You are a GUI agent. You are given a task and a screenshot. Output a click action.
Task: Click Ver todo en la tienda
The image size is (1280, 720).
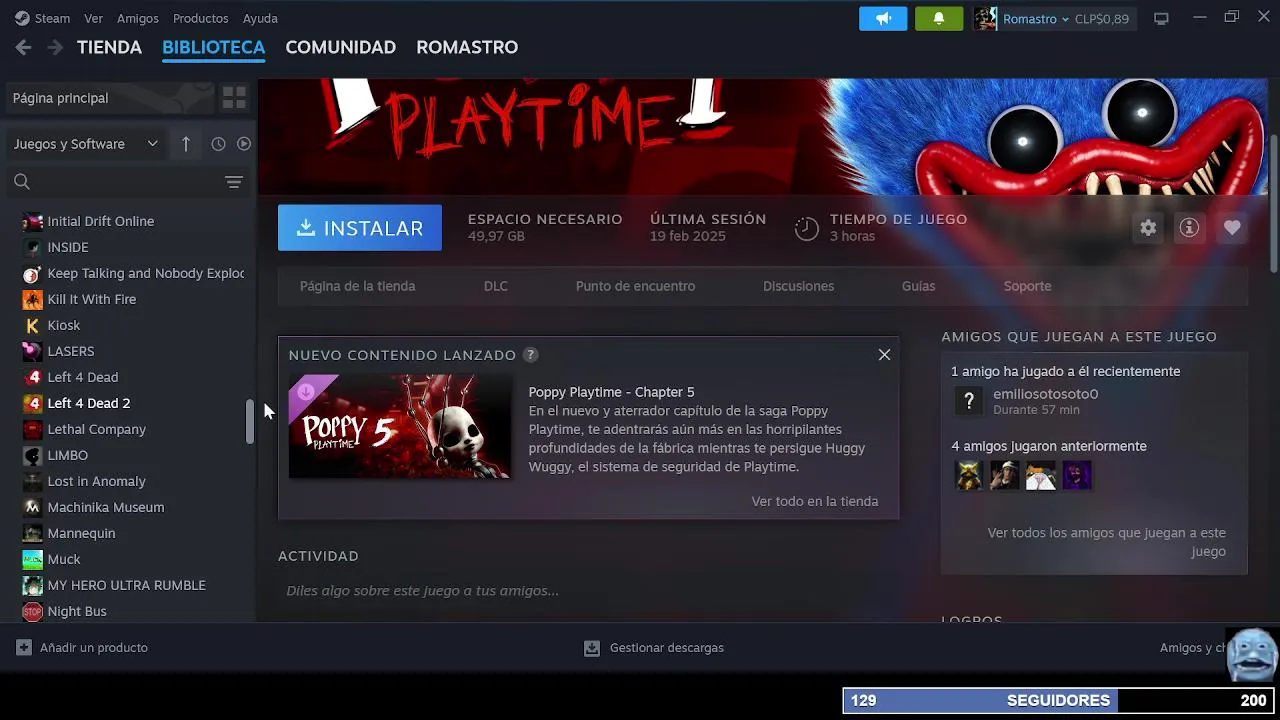[x=815, y=501]
